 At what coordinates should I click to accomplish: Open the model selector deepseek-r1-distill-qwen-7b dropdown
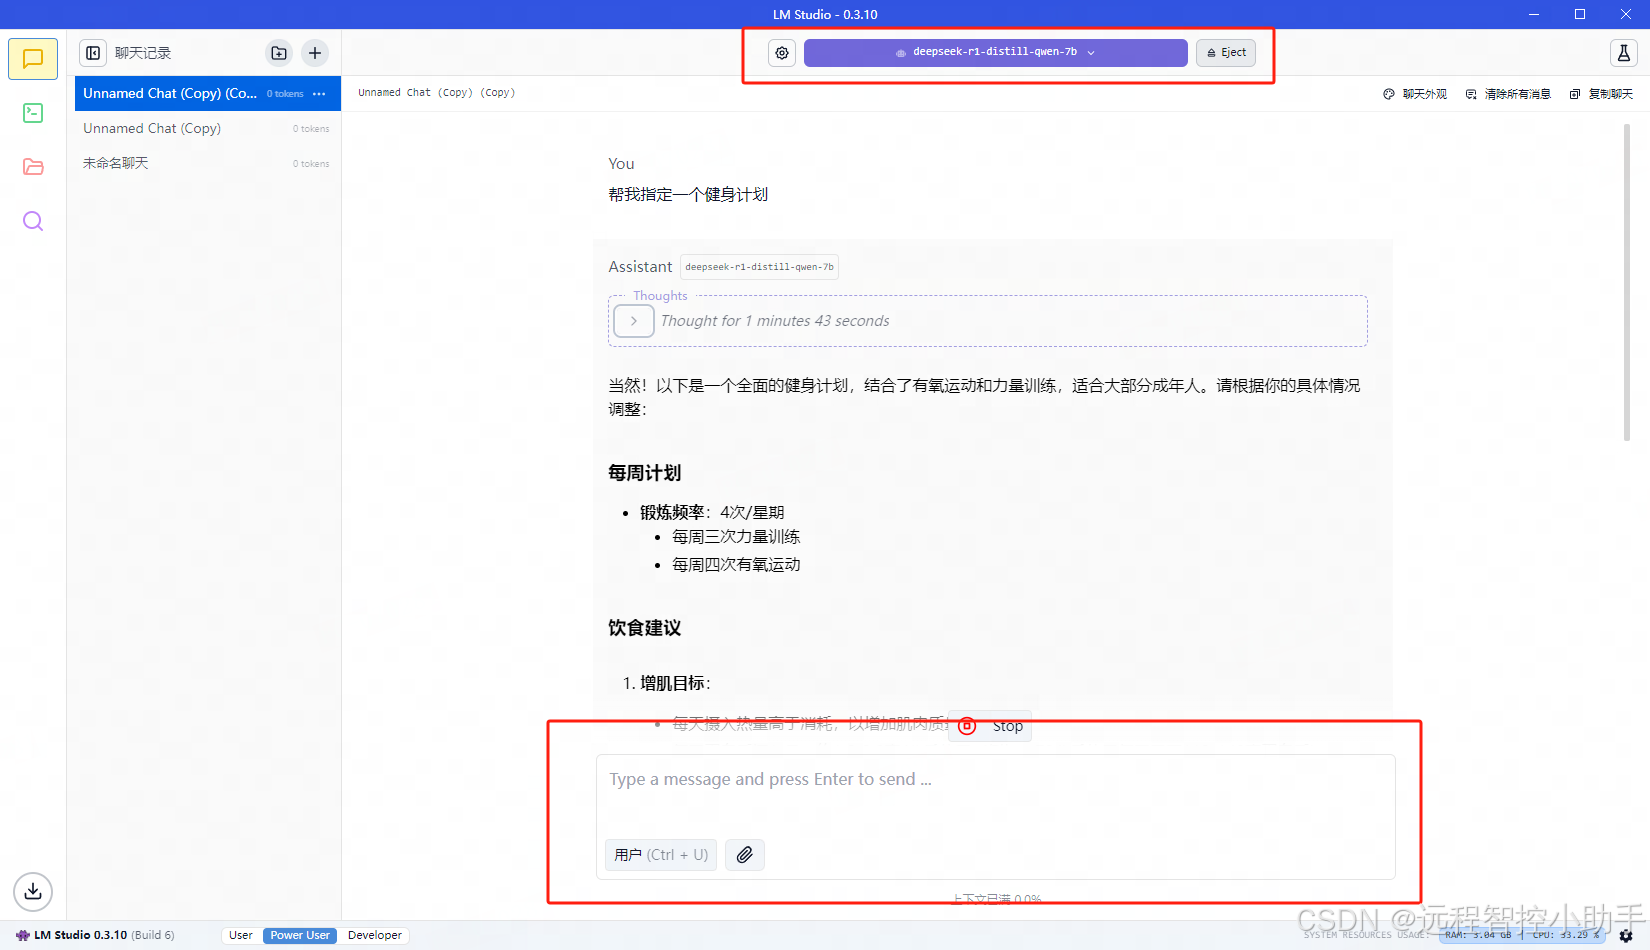[995, 53]
